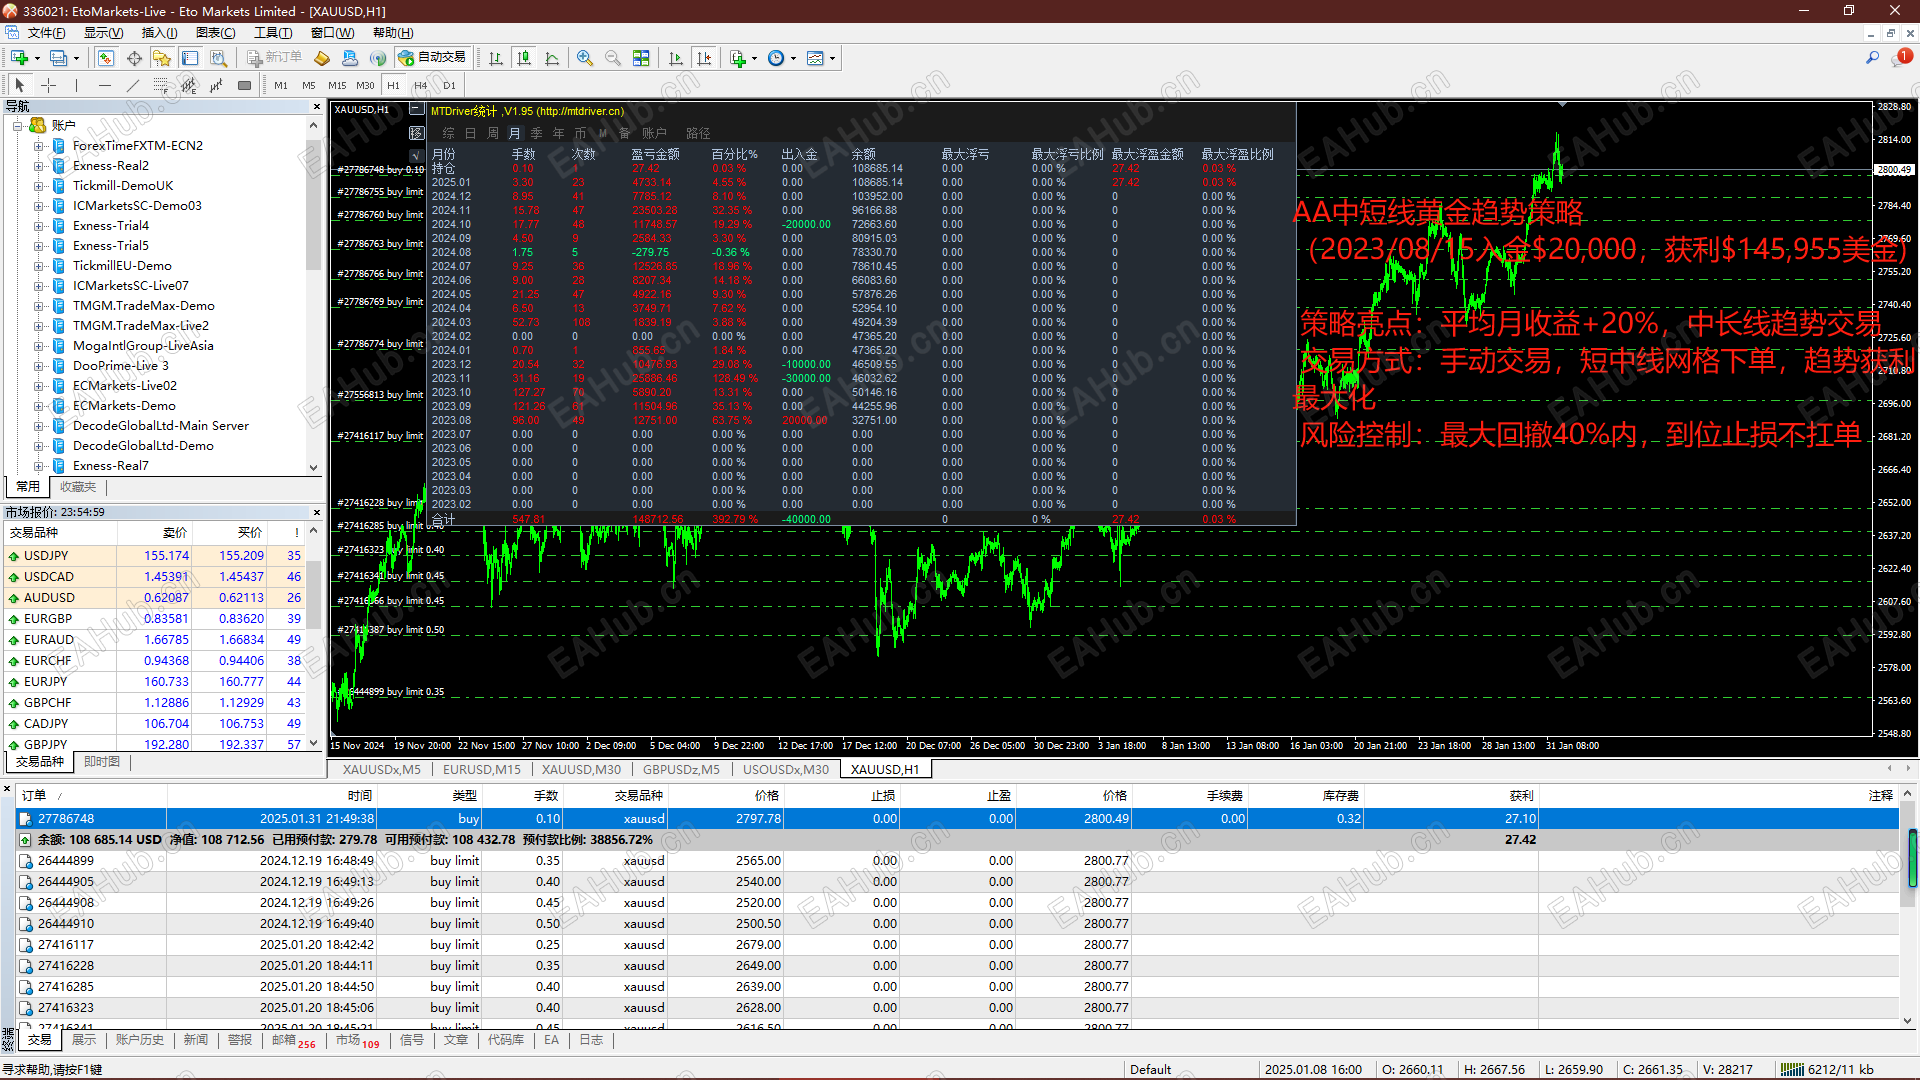Click the zoom out magnifier icon
The image size is (1920, 1080).
[x=613, y=58]
